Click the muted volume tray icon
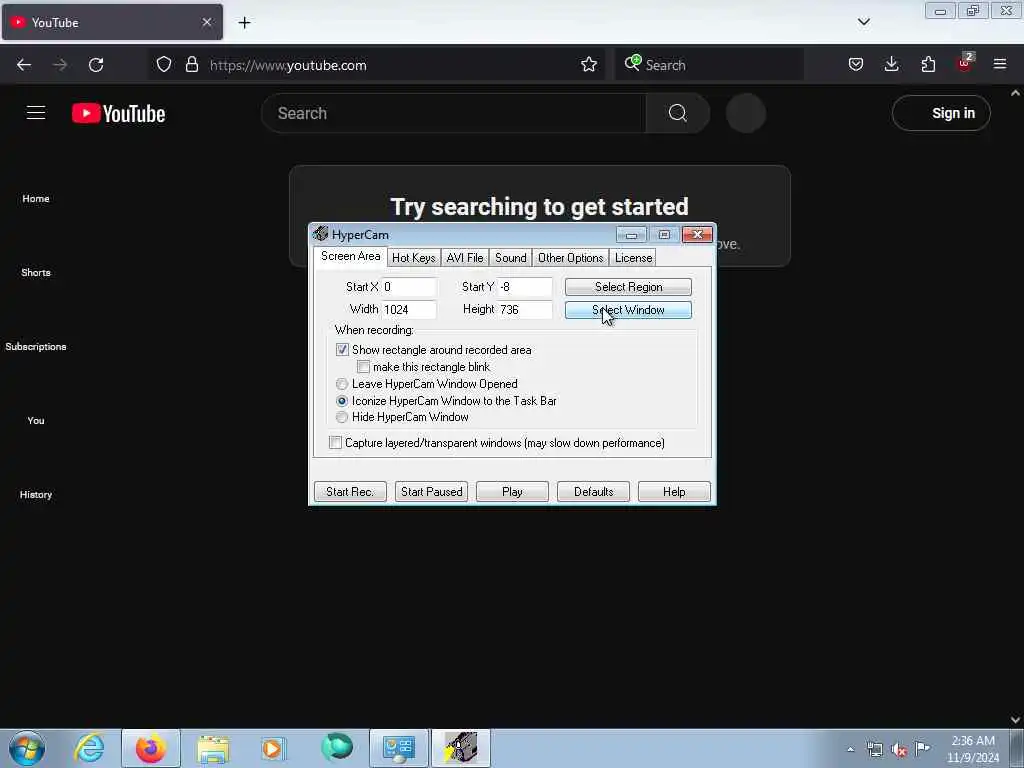The image size is (1024, 768). (899, 750)
